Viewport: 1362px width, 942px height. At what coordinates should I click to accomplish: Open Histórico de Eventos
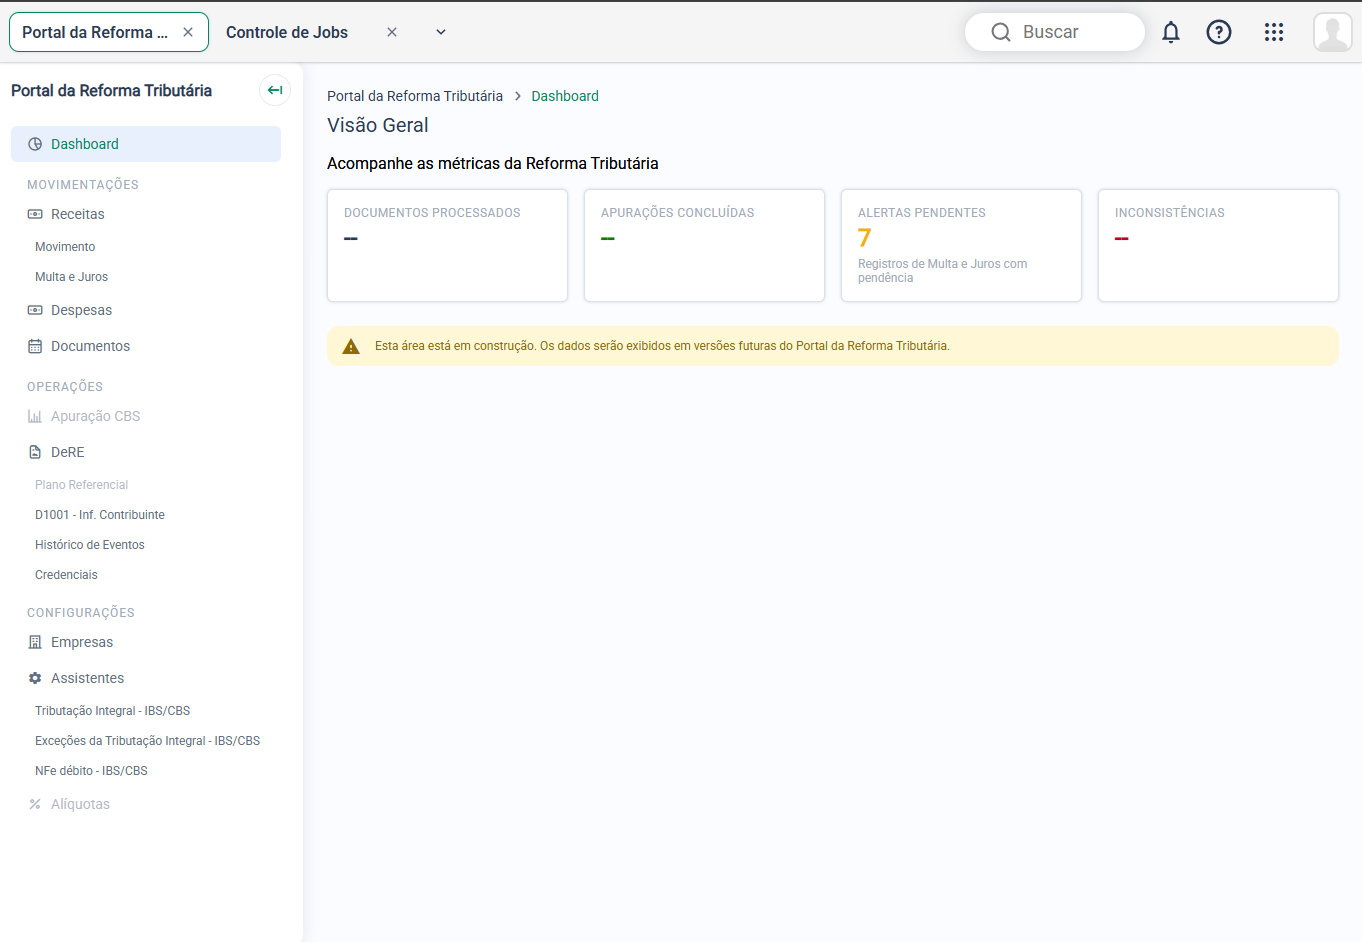pyautogui.click(x=90, y=545)
